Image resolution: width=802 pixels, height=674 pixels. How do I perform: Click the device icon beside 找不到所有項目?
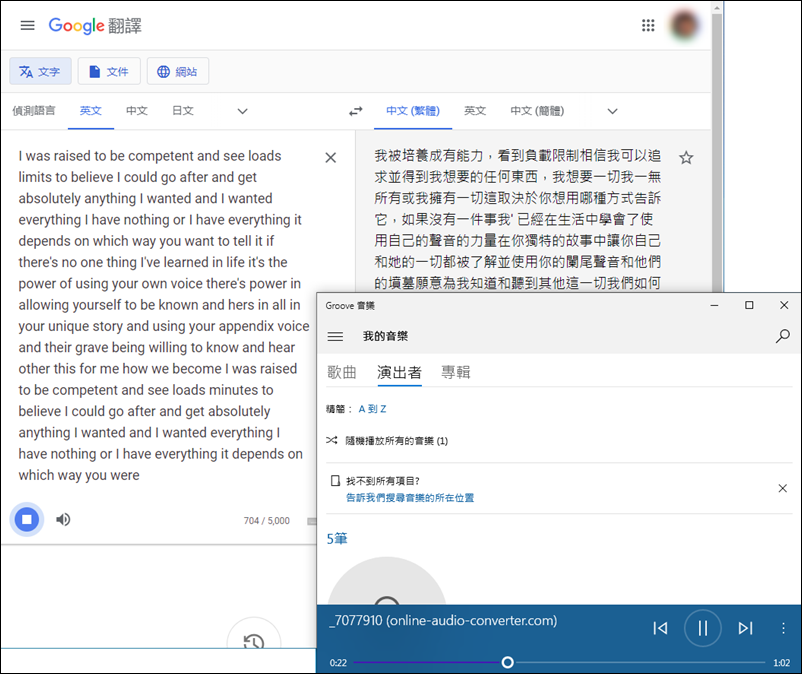[x=335, y=481]
